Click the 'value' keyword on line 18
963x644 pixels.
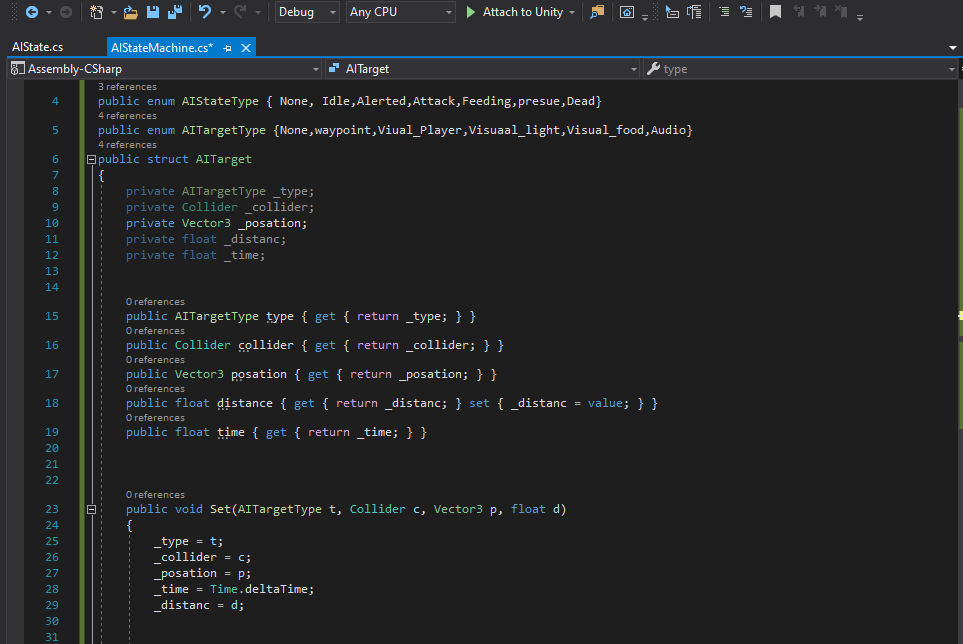(605, 403)
